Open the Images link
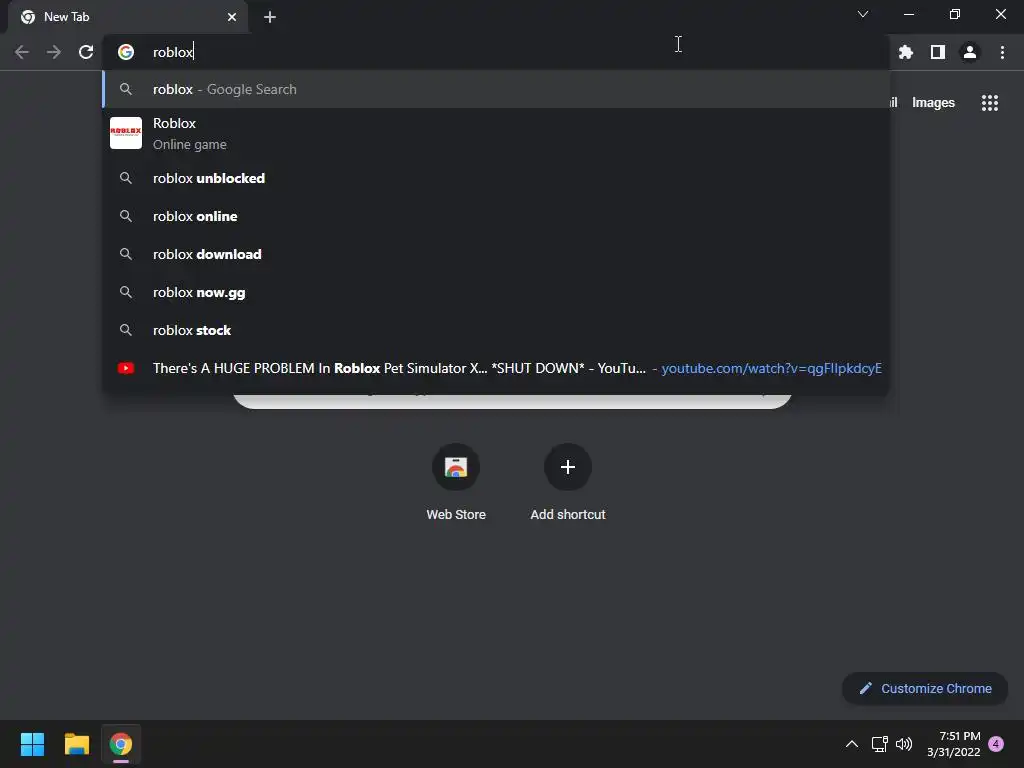Image resolution: width=1024 pixels, height=768 pixels. click(x=933, y=103)
